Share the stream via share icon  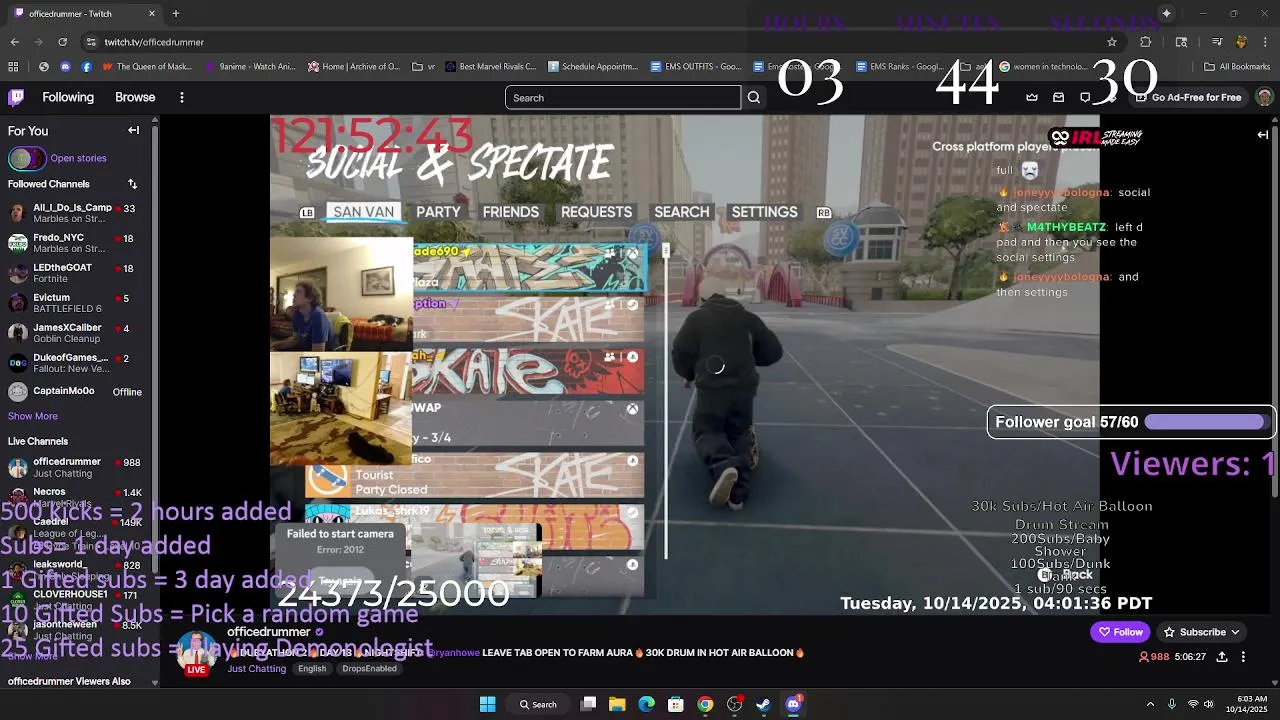[1222, 657]
